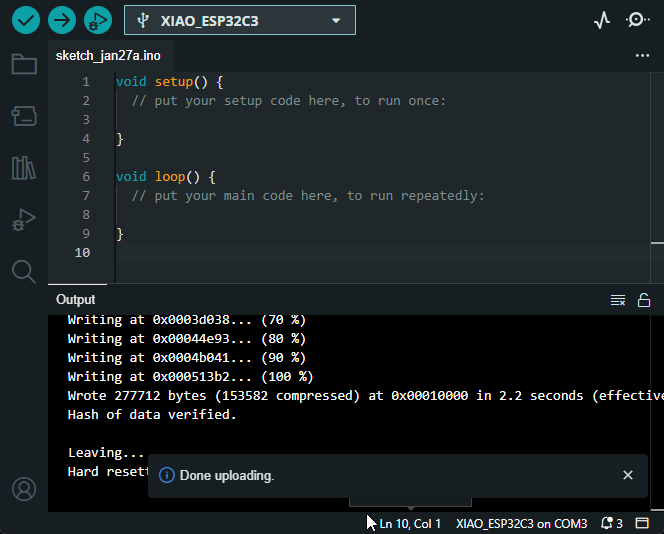Click the XIAO_ESP32C3 on COM3 status
664x534 pixels.
(521, 523)
